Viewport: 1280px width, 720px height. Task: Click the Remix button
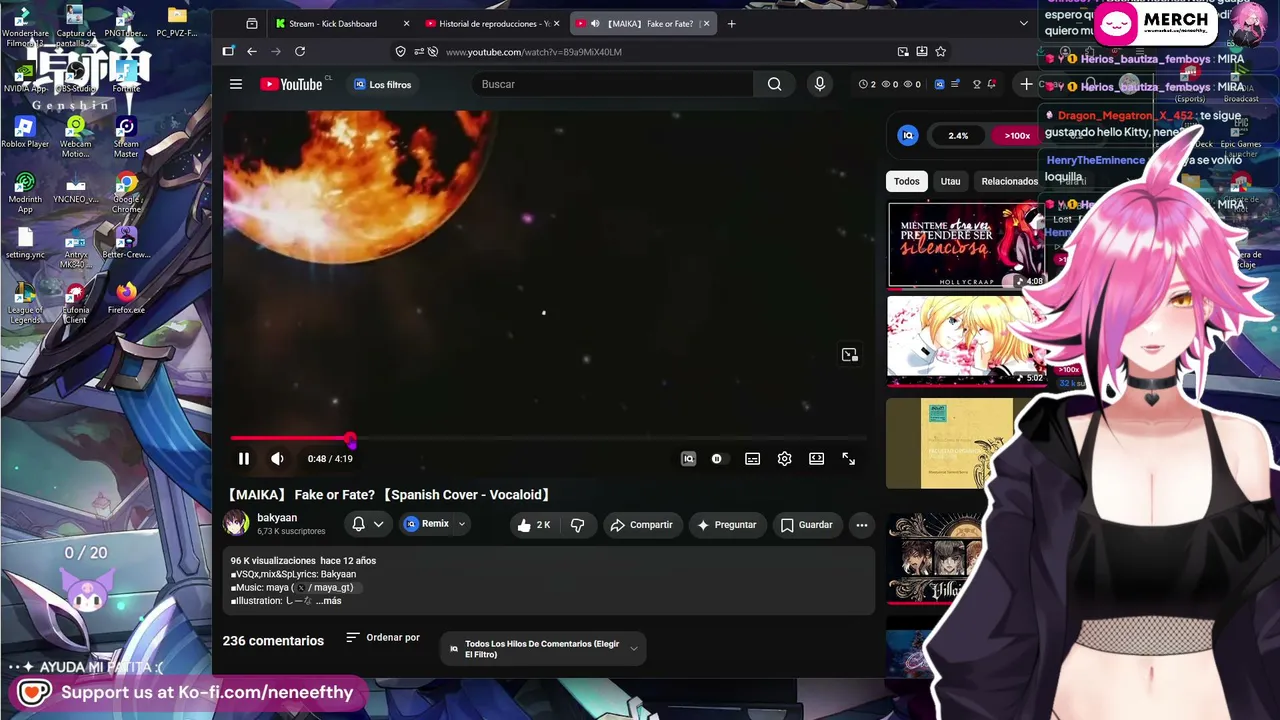tap(427, 524)
